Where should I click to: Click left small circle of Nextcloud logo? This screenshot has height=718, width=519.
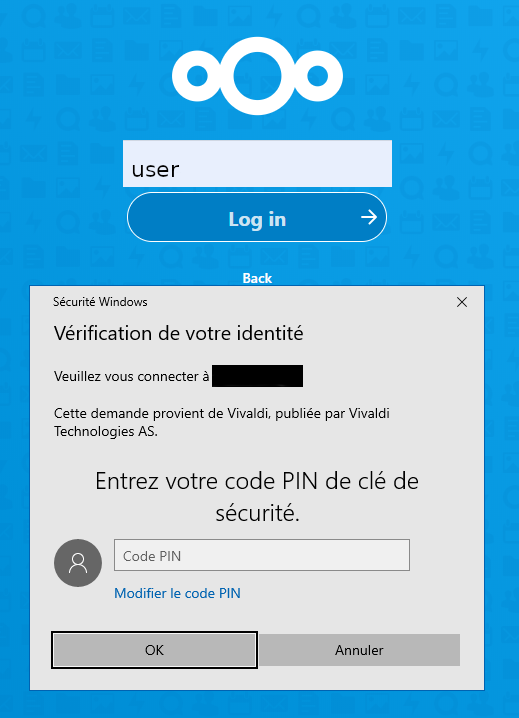[197, 76]
